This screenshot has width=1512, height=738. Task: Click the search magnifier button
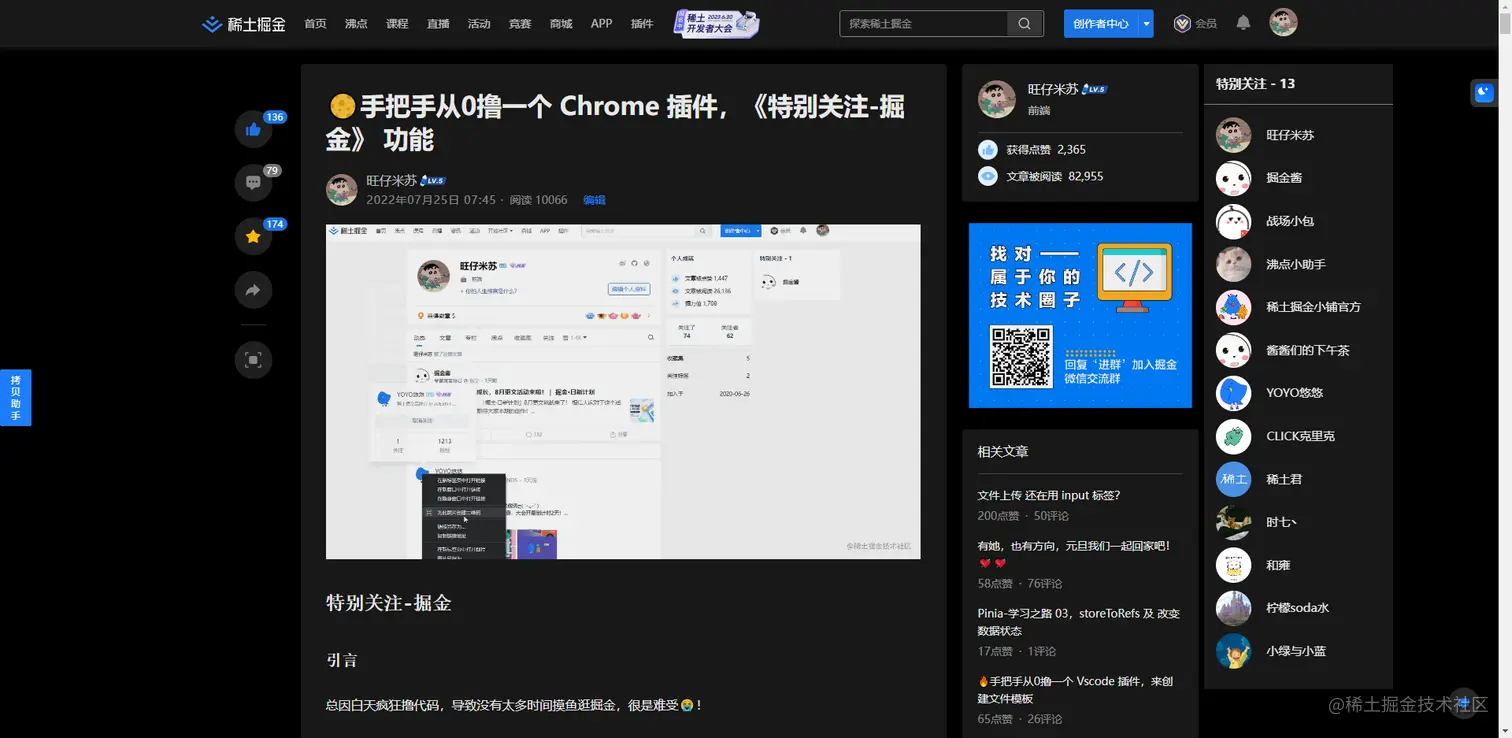coord(1025,23)
